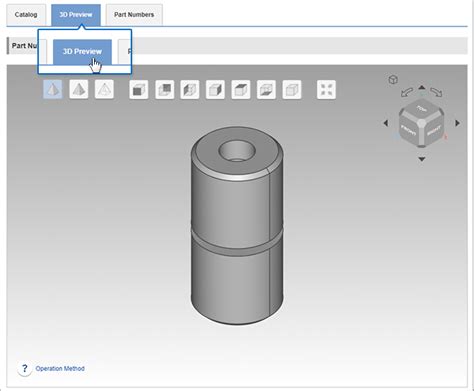Switch to front view cube icon

point(139,90)
